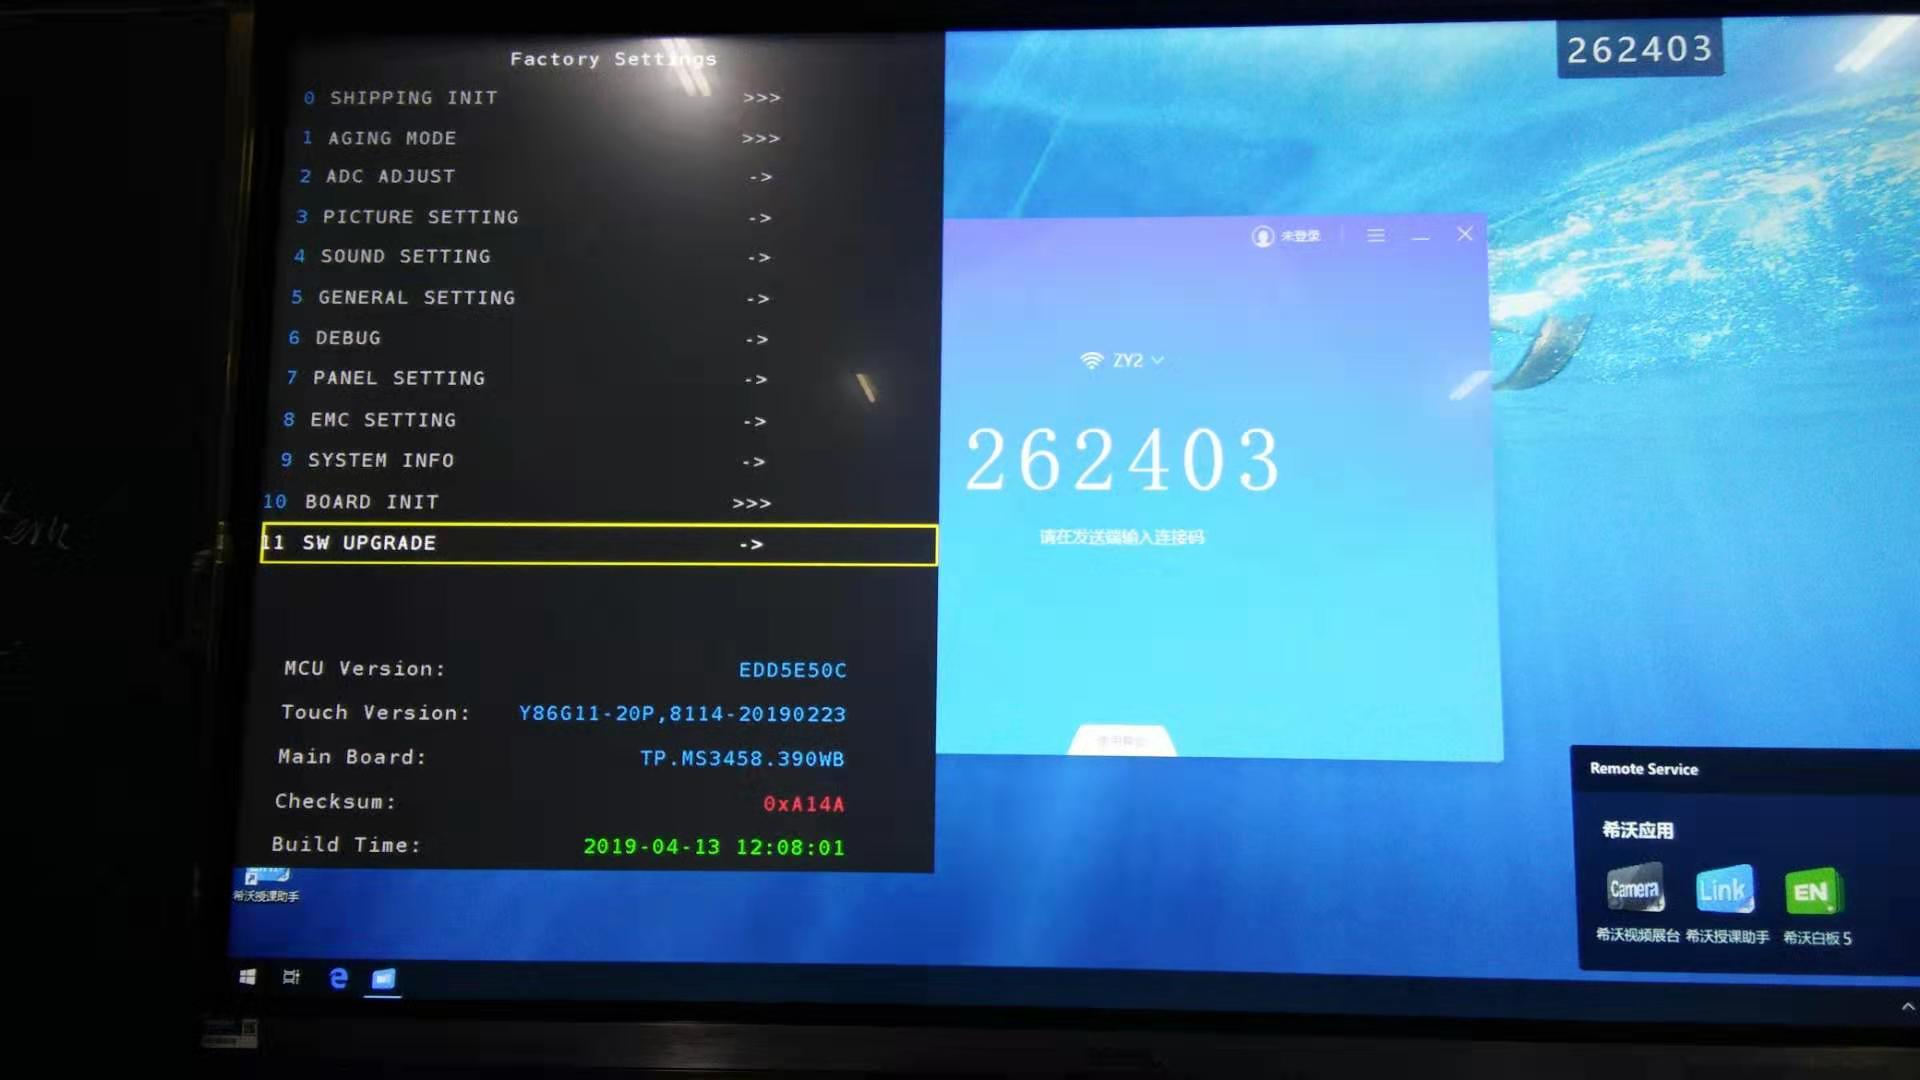Click the Camera icon in Remote Service
This screenshot has height=1080, width=1920.
[1635, 891]
